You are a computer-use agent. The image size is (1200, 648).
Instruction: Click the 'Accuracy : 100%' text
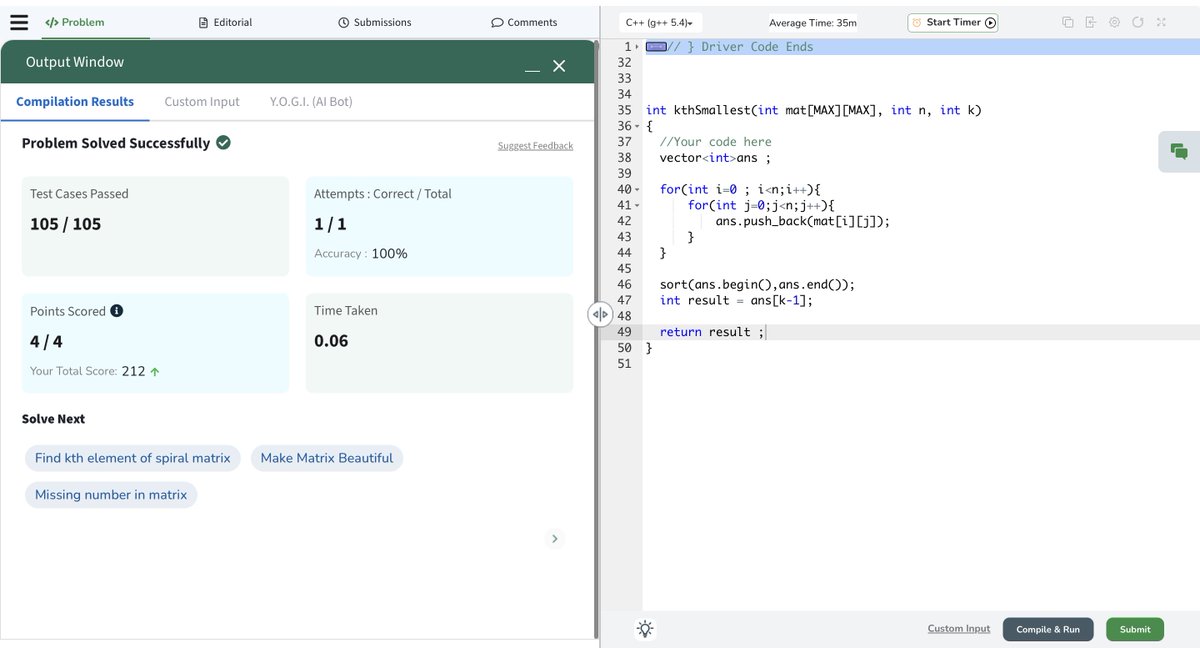point(361,254)
